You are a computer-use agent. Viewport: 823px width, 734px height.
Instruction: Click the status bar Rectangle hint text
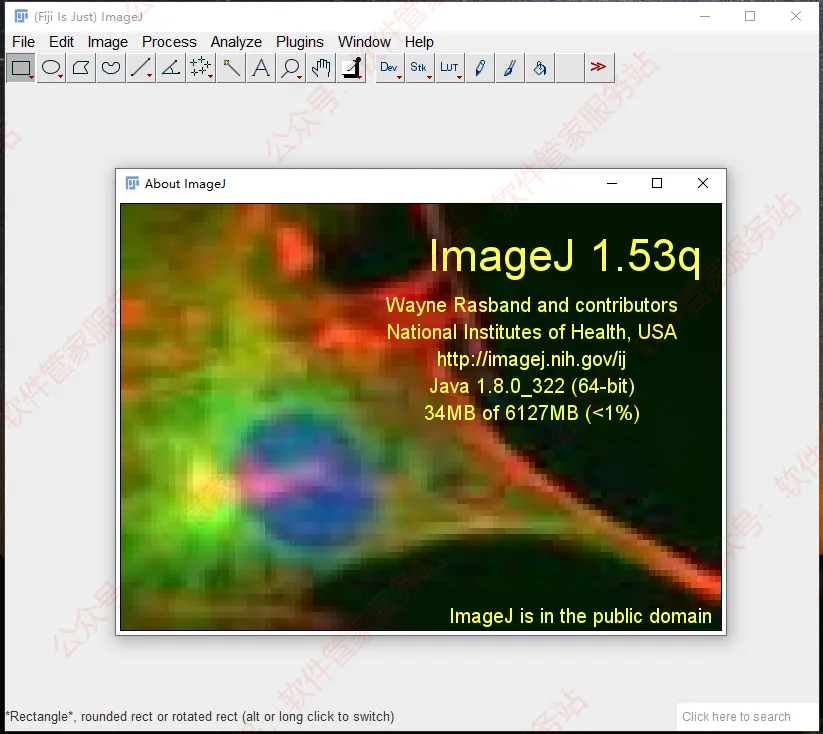pos(200,717)
